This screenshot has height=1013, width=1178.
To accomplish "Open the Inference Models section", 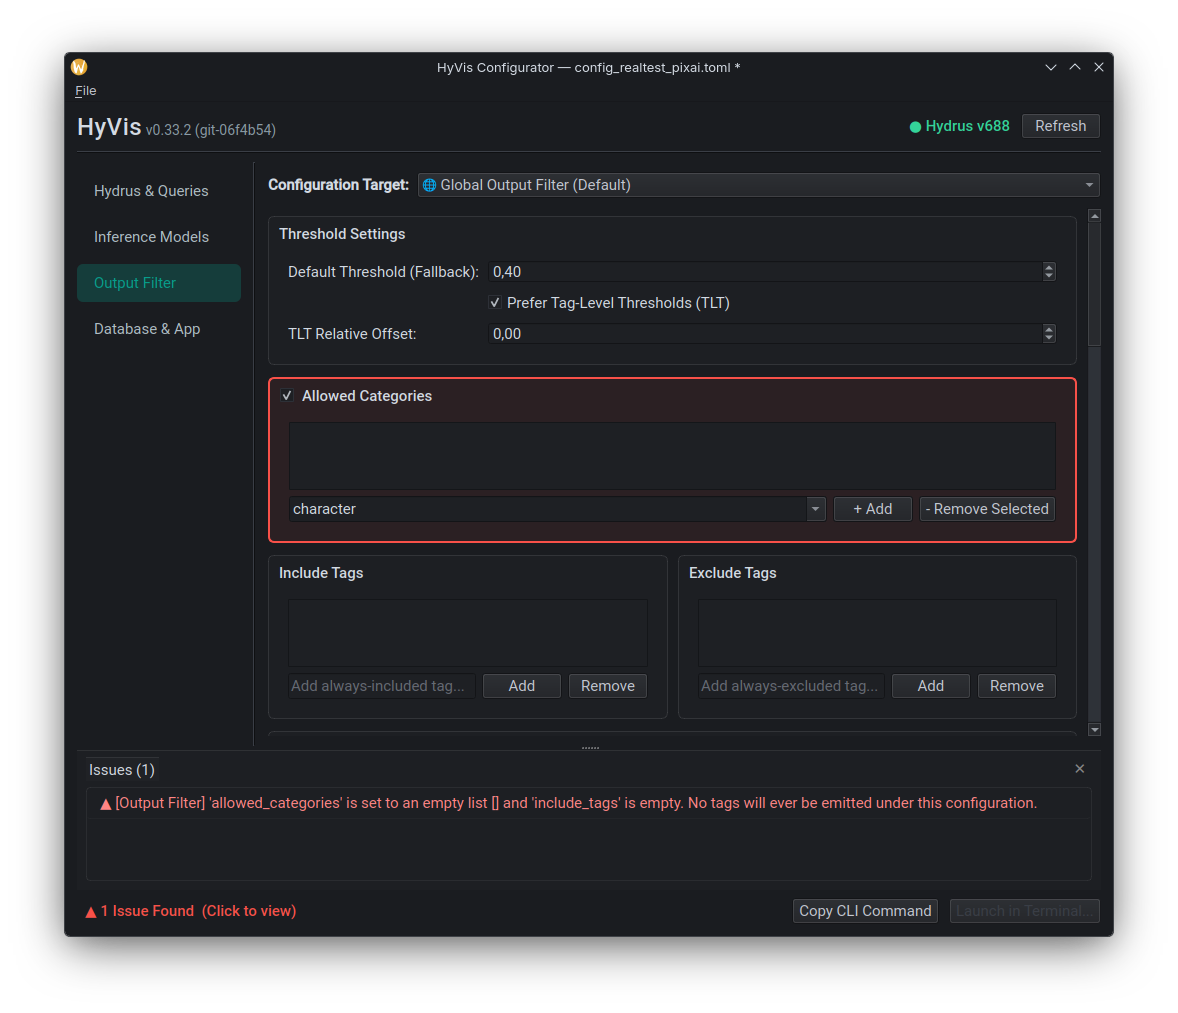I will 159,237.
